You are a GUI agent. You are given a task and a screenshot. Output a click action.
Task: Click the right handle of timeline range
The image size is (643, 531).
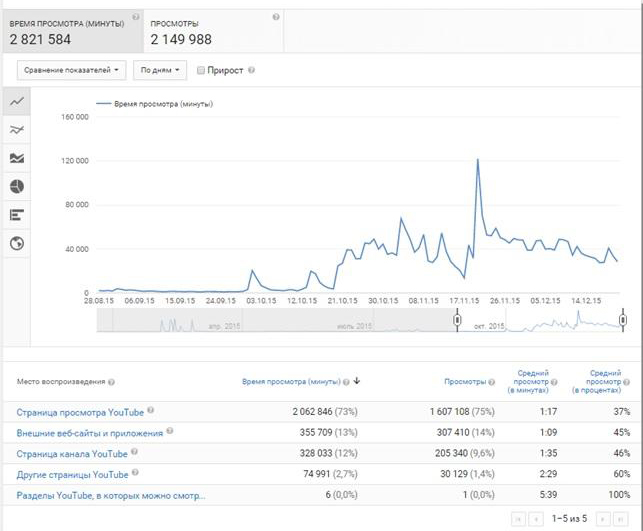click(622, 319)
